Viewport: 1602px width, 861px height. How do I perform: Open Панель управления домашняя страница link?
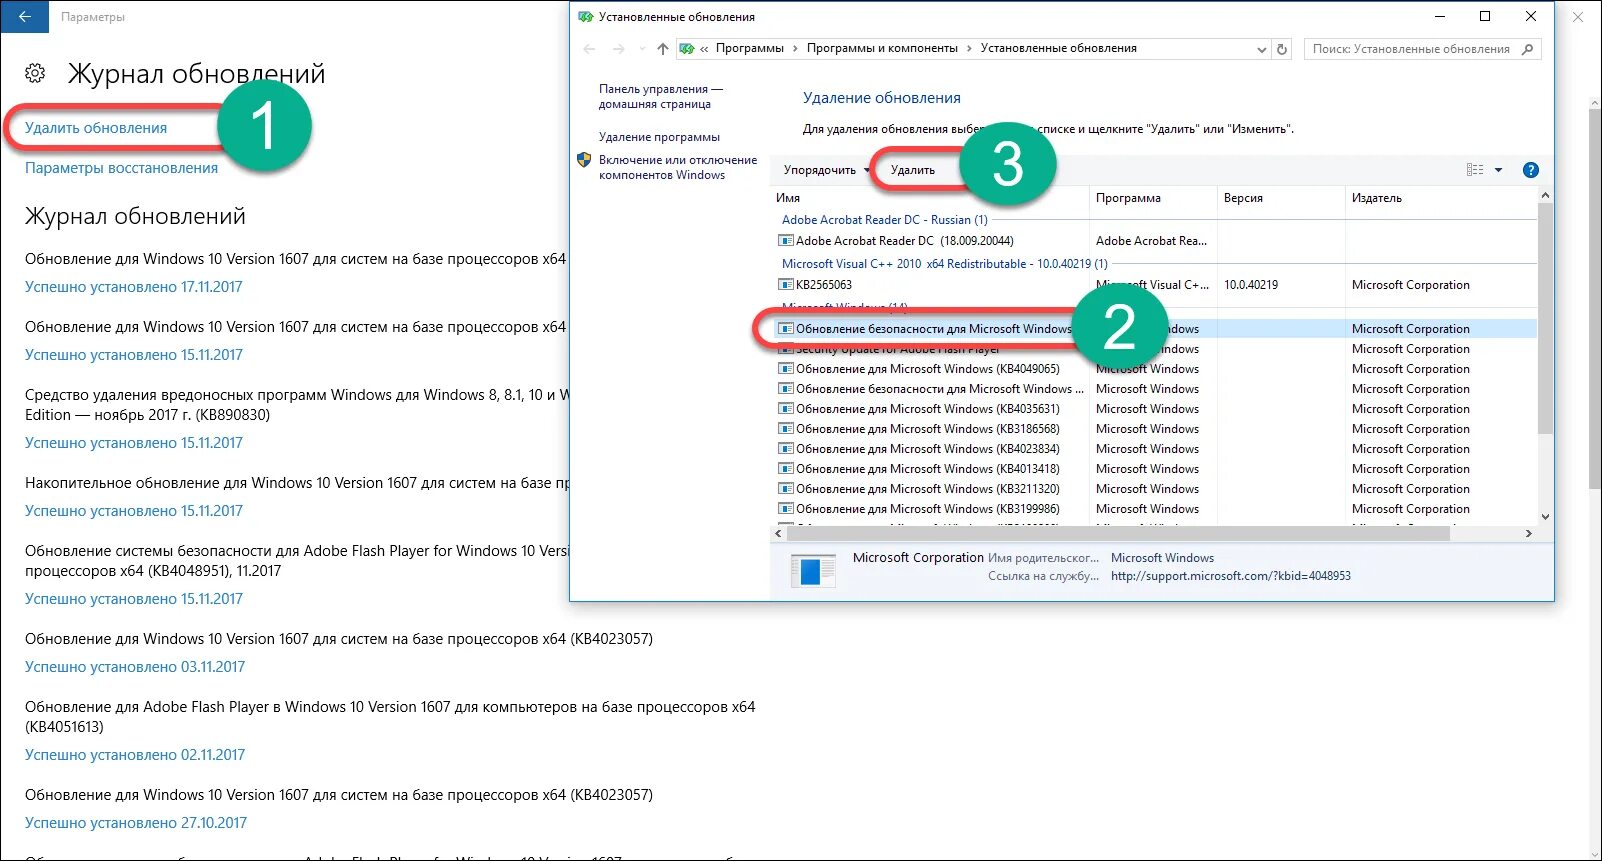click(661, 96)
